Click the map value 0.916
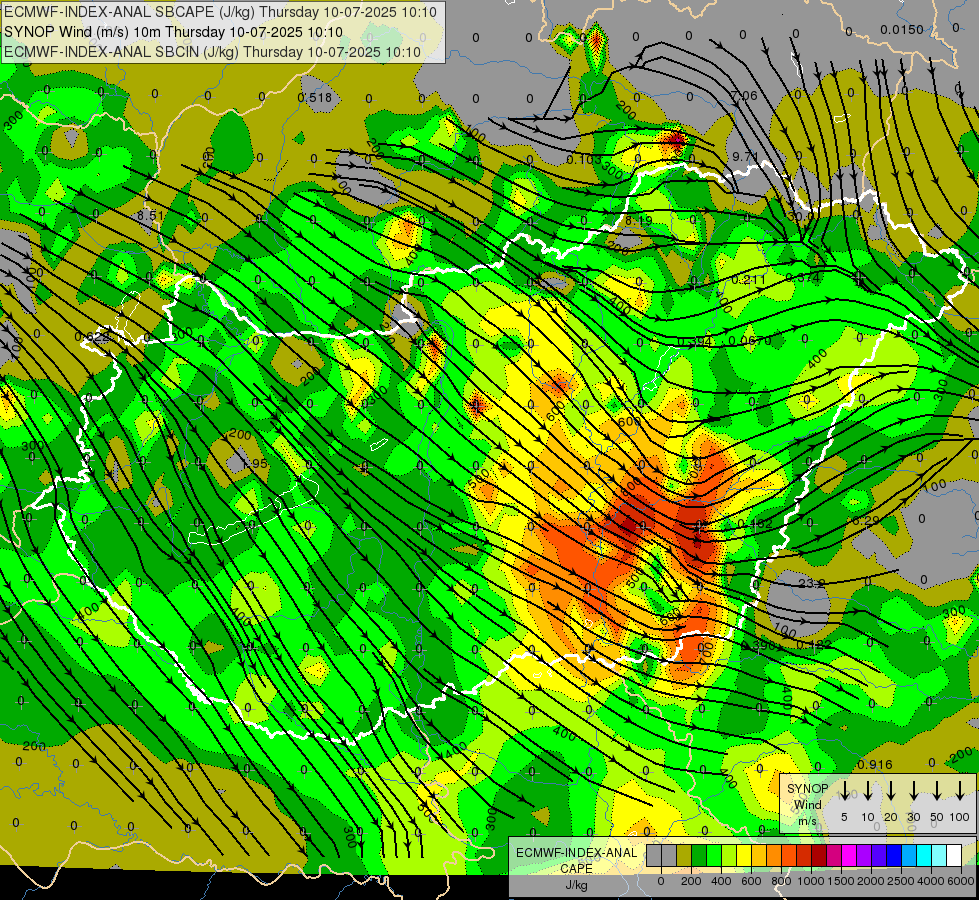Screen dimensions: 979x900 (875, 764)
